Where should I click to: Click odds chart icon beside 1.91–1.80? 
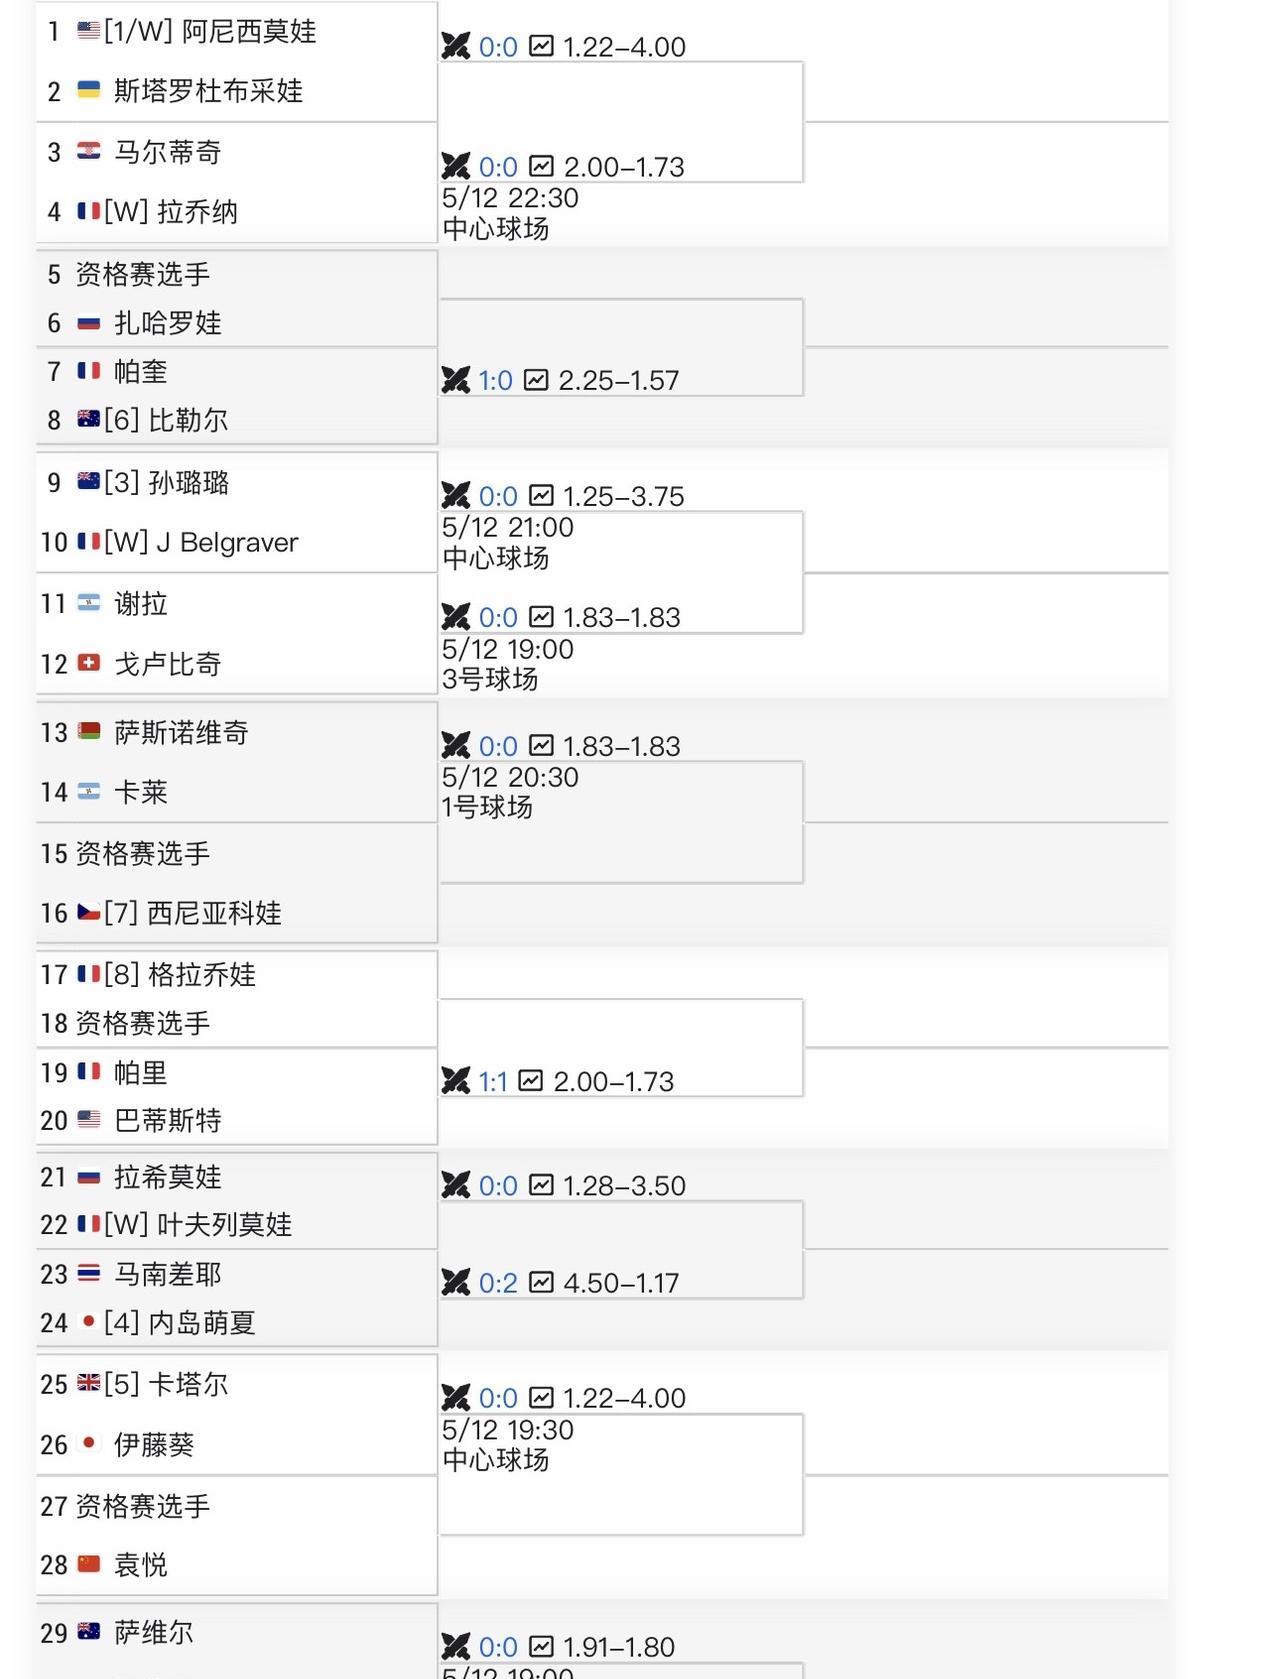click(541, 1646)
